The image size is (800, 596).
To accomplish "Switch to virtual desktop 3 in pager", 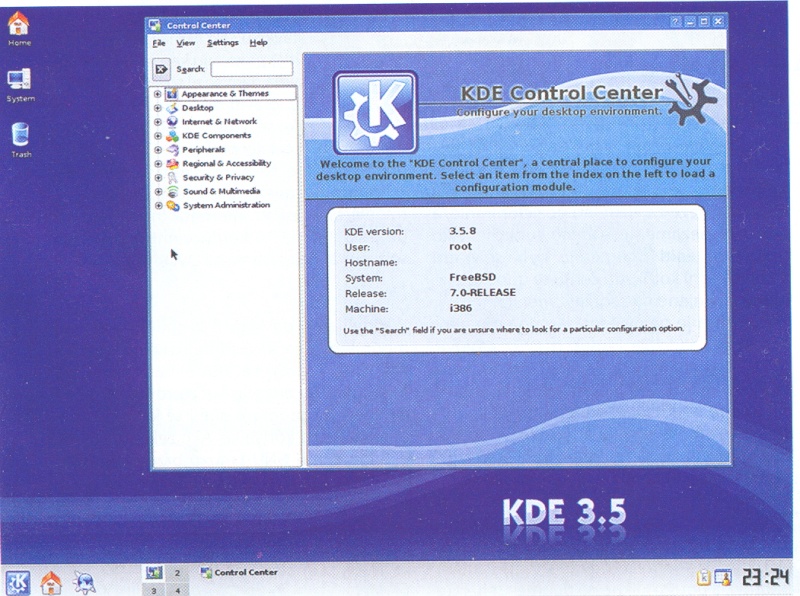I will coord(154,590).
